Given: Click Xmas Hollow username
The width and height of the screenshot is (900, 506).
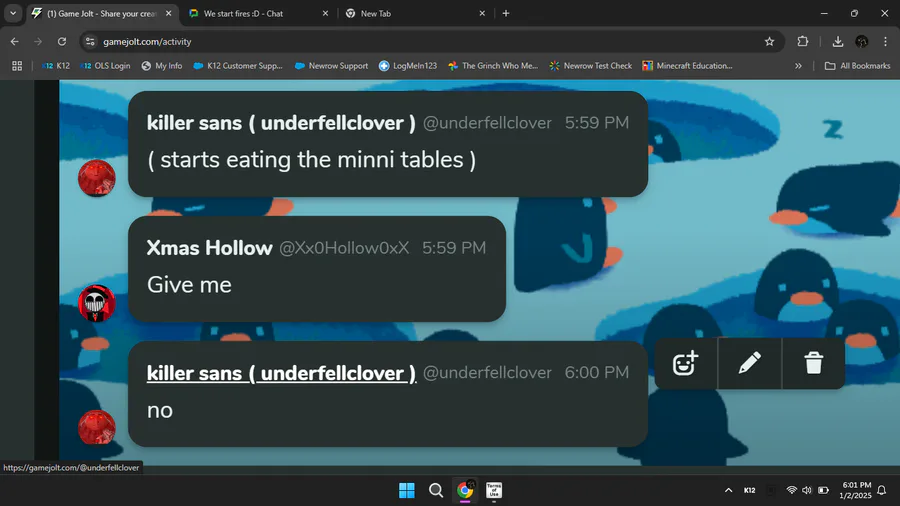Looking at the screenshot, I should pyautogui.click(x=210, y=248).
